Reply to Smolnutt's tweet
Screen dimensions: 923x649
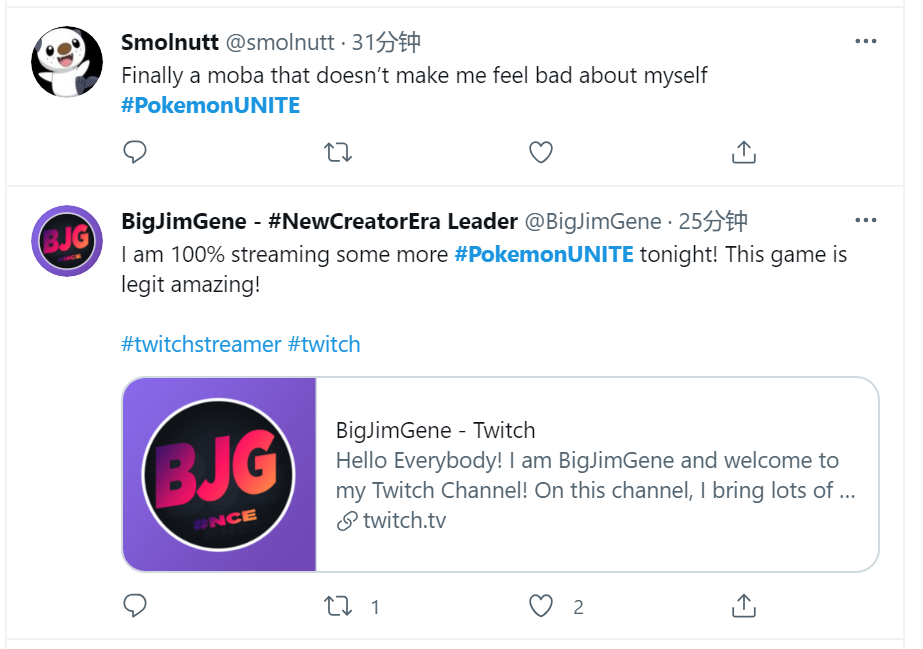click(135, 152)
